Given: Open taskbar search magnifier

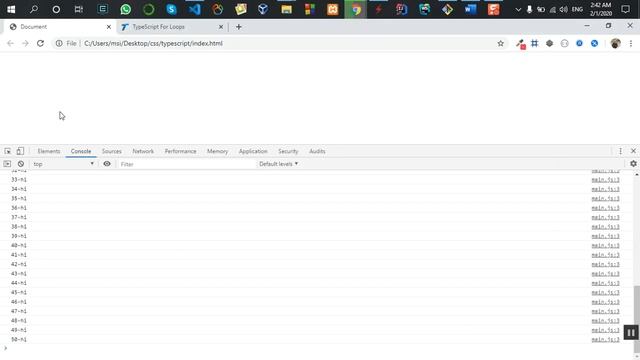Looking at the screenshot, I should pyautogui.click(x=34, y=9).
